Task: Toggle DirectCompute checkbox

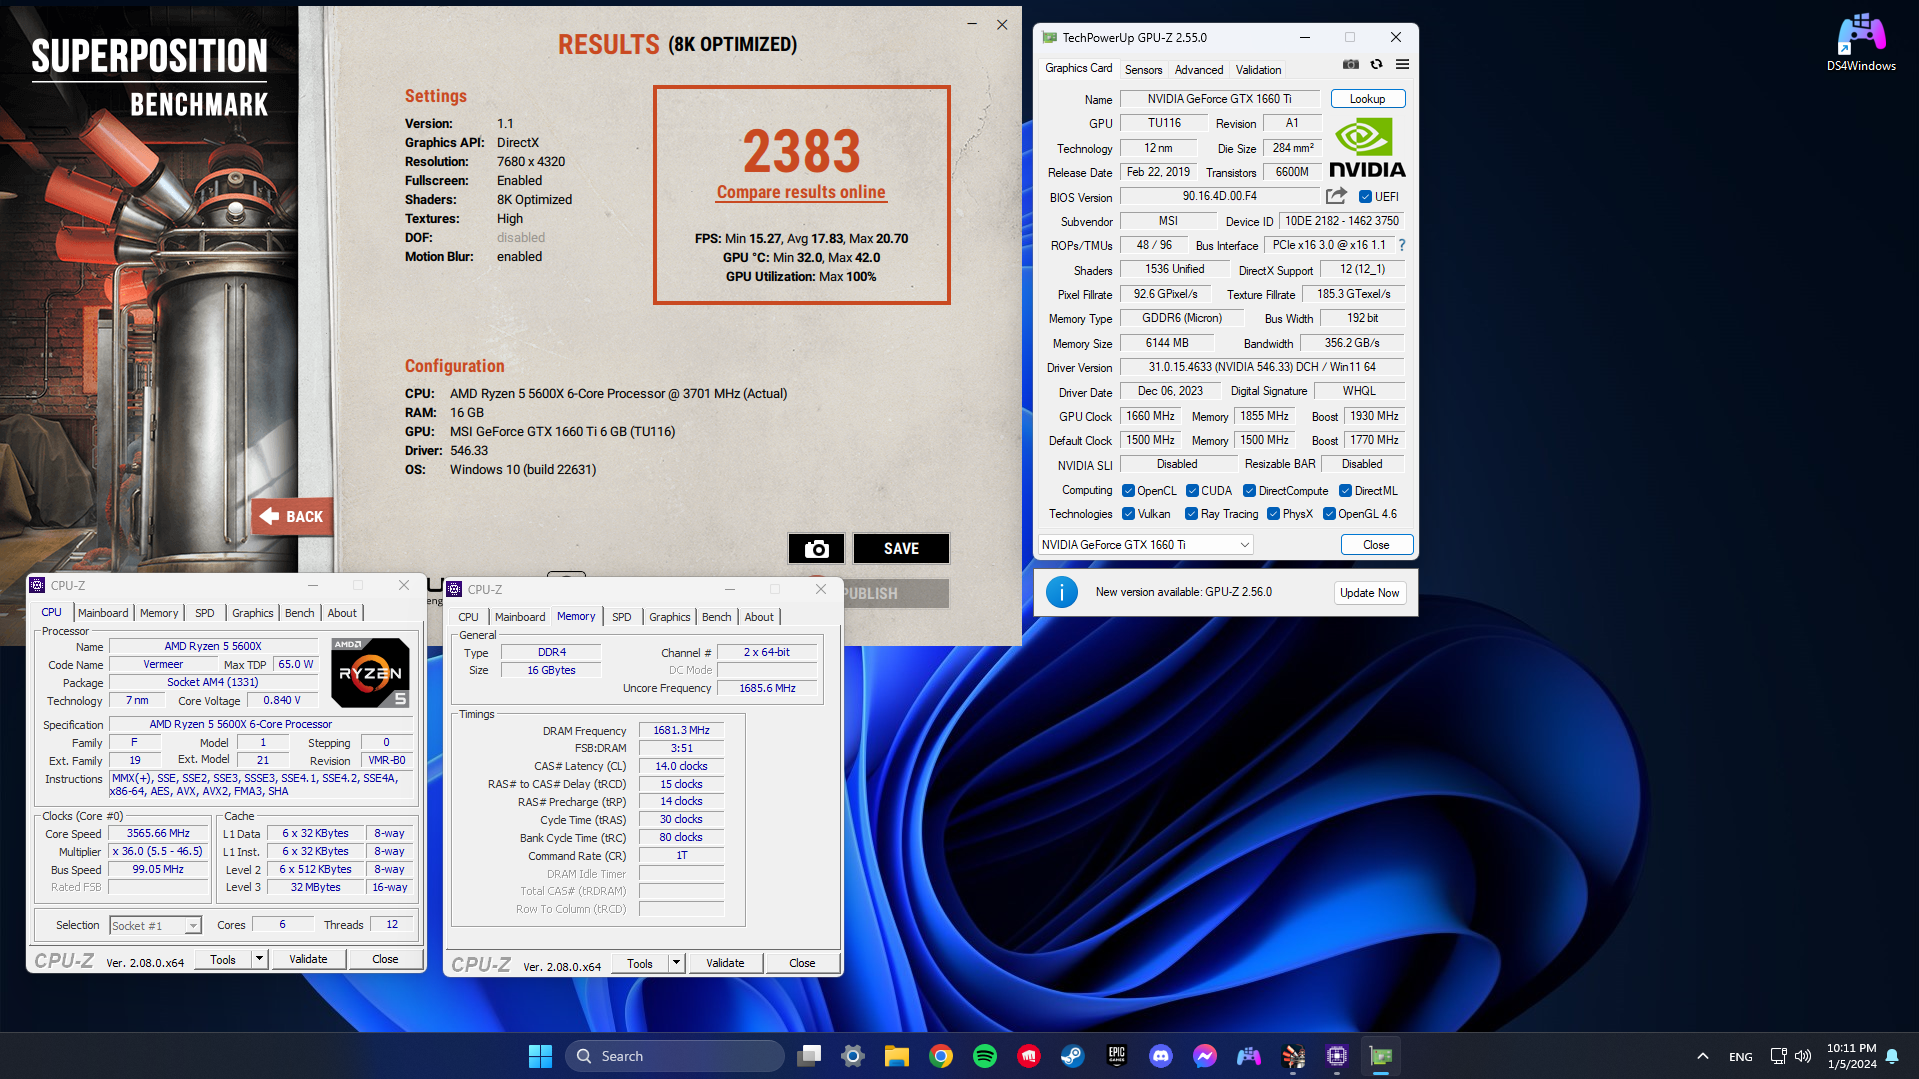Action: click(1249, 491)
